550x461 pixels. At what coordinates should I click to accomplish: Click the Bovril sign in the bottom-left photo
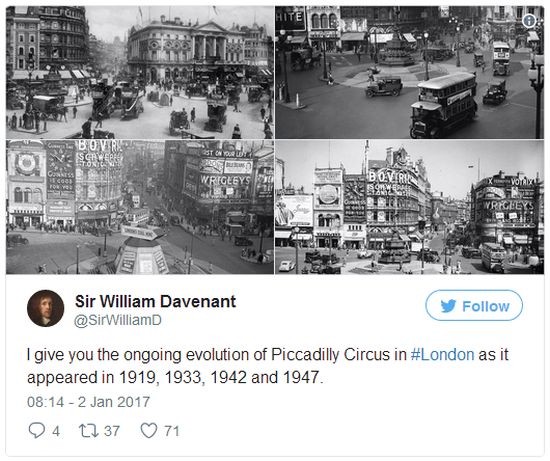tap(100, 146)
